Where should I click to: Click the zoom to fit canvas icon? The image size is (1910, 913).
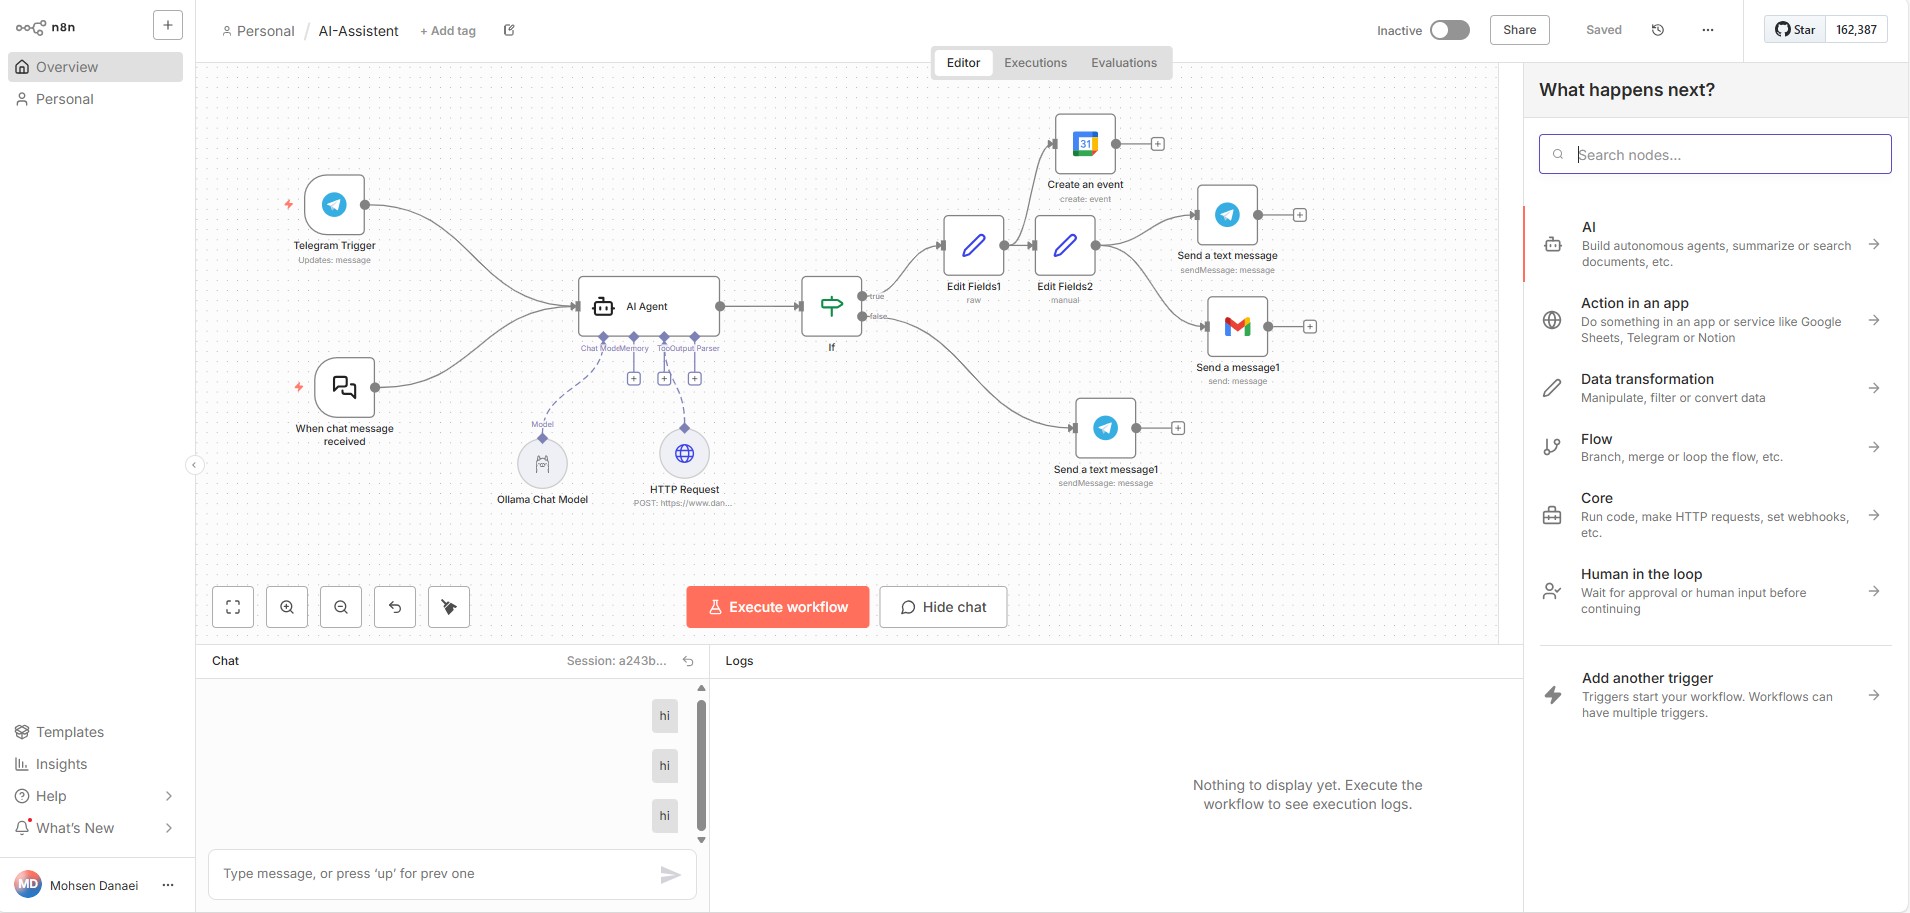[233, 607]
